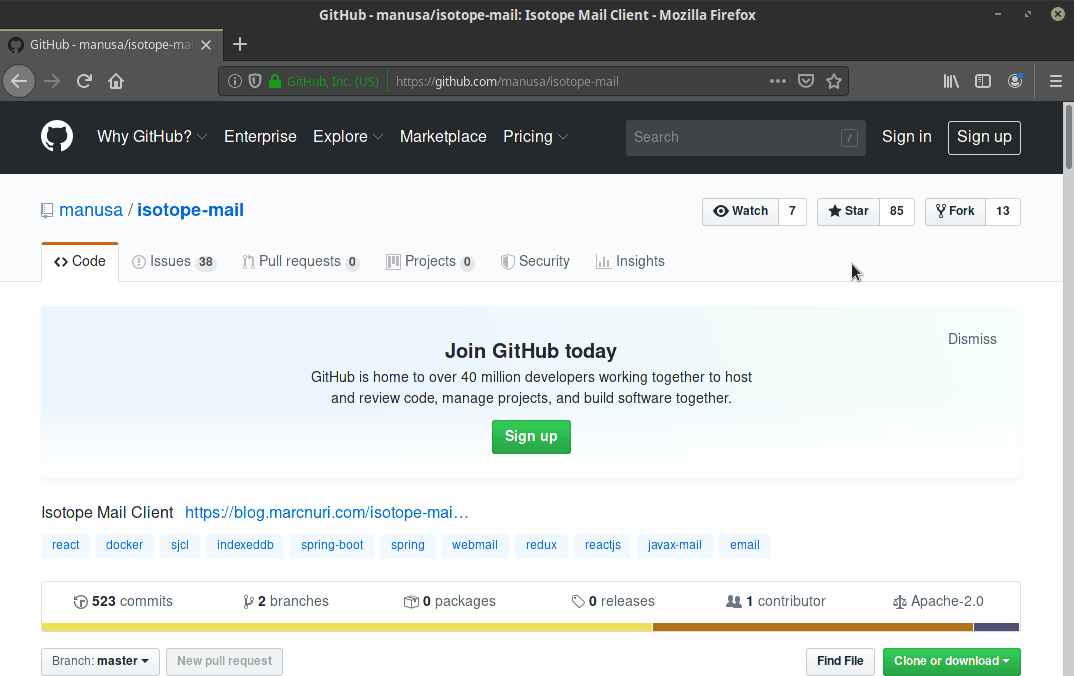The height and width of the screenshot is (676, 1074).
Task: Open tracking protection shield icon
Action: [x=255, y=82]
